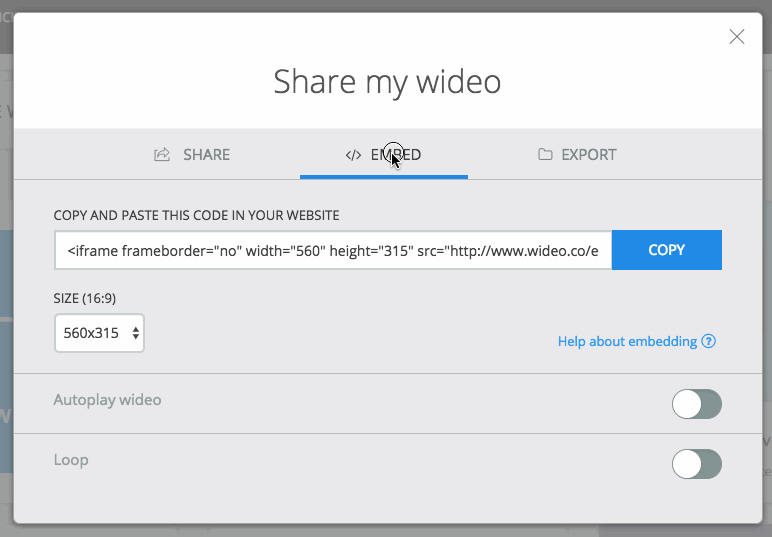Click the Share my wideo heading

coord(387,81)
